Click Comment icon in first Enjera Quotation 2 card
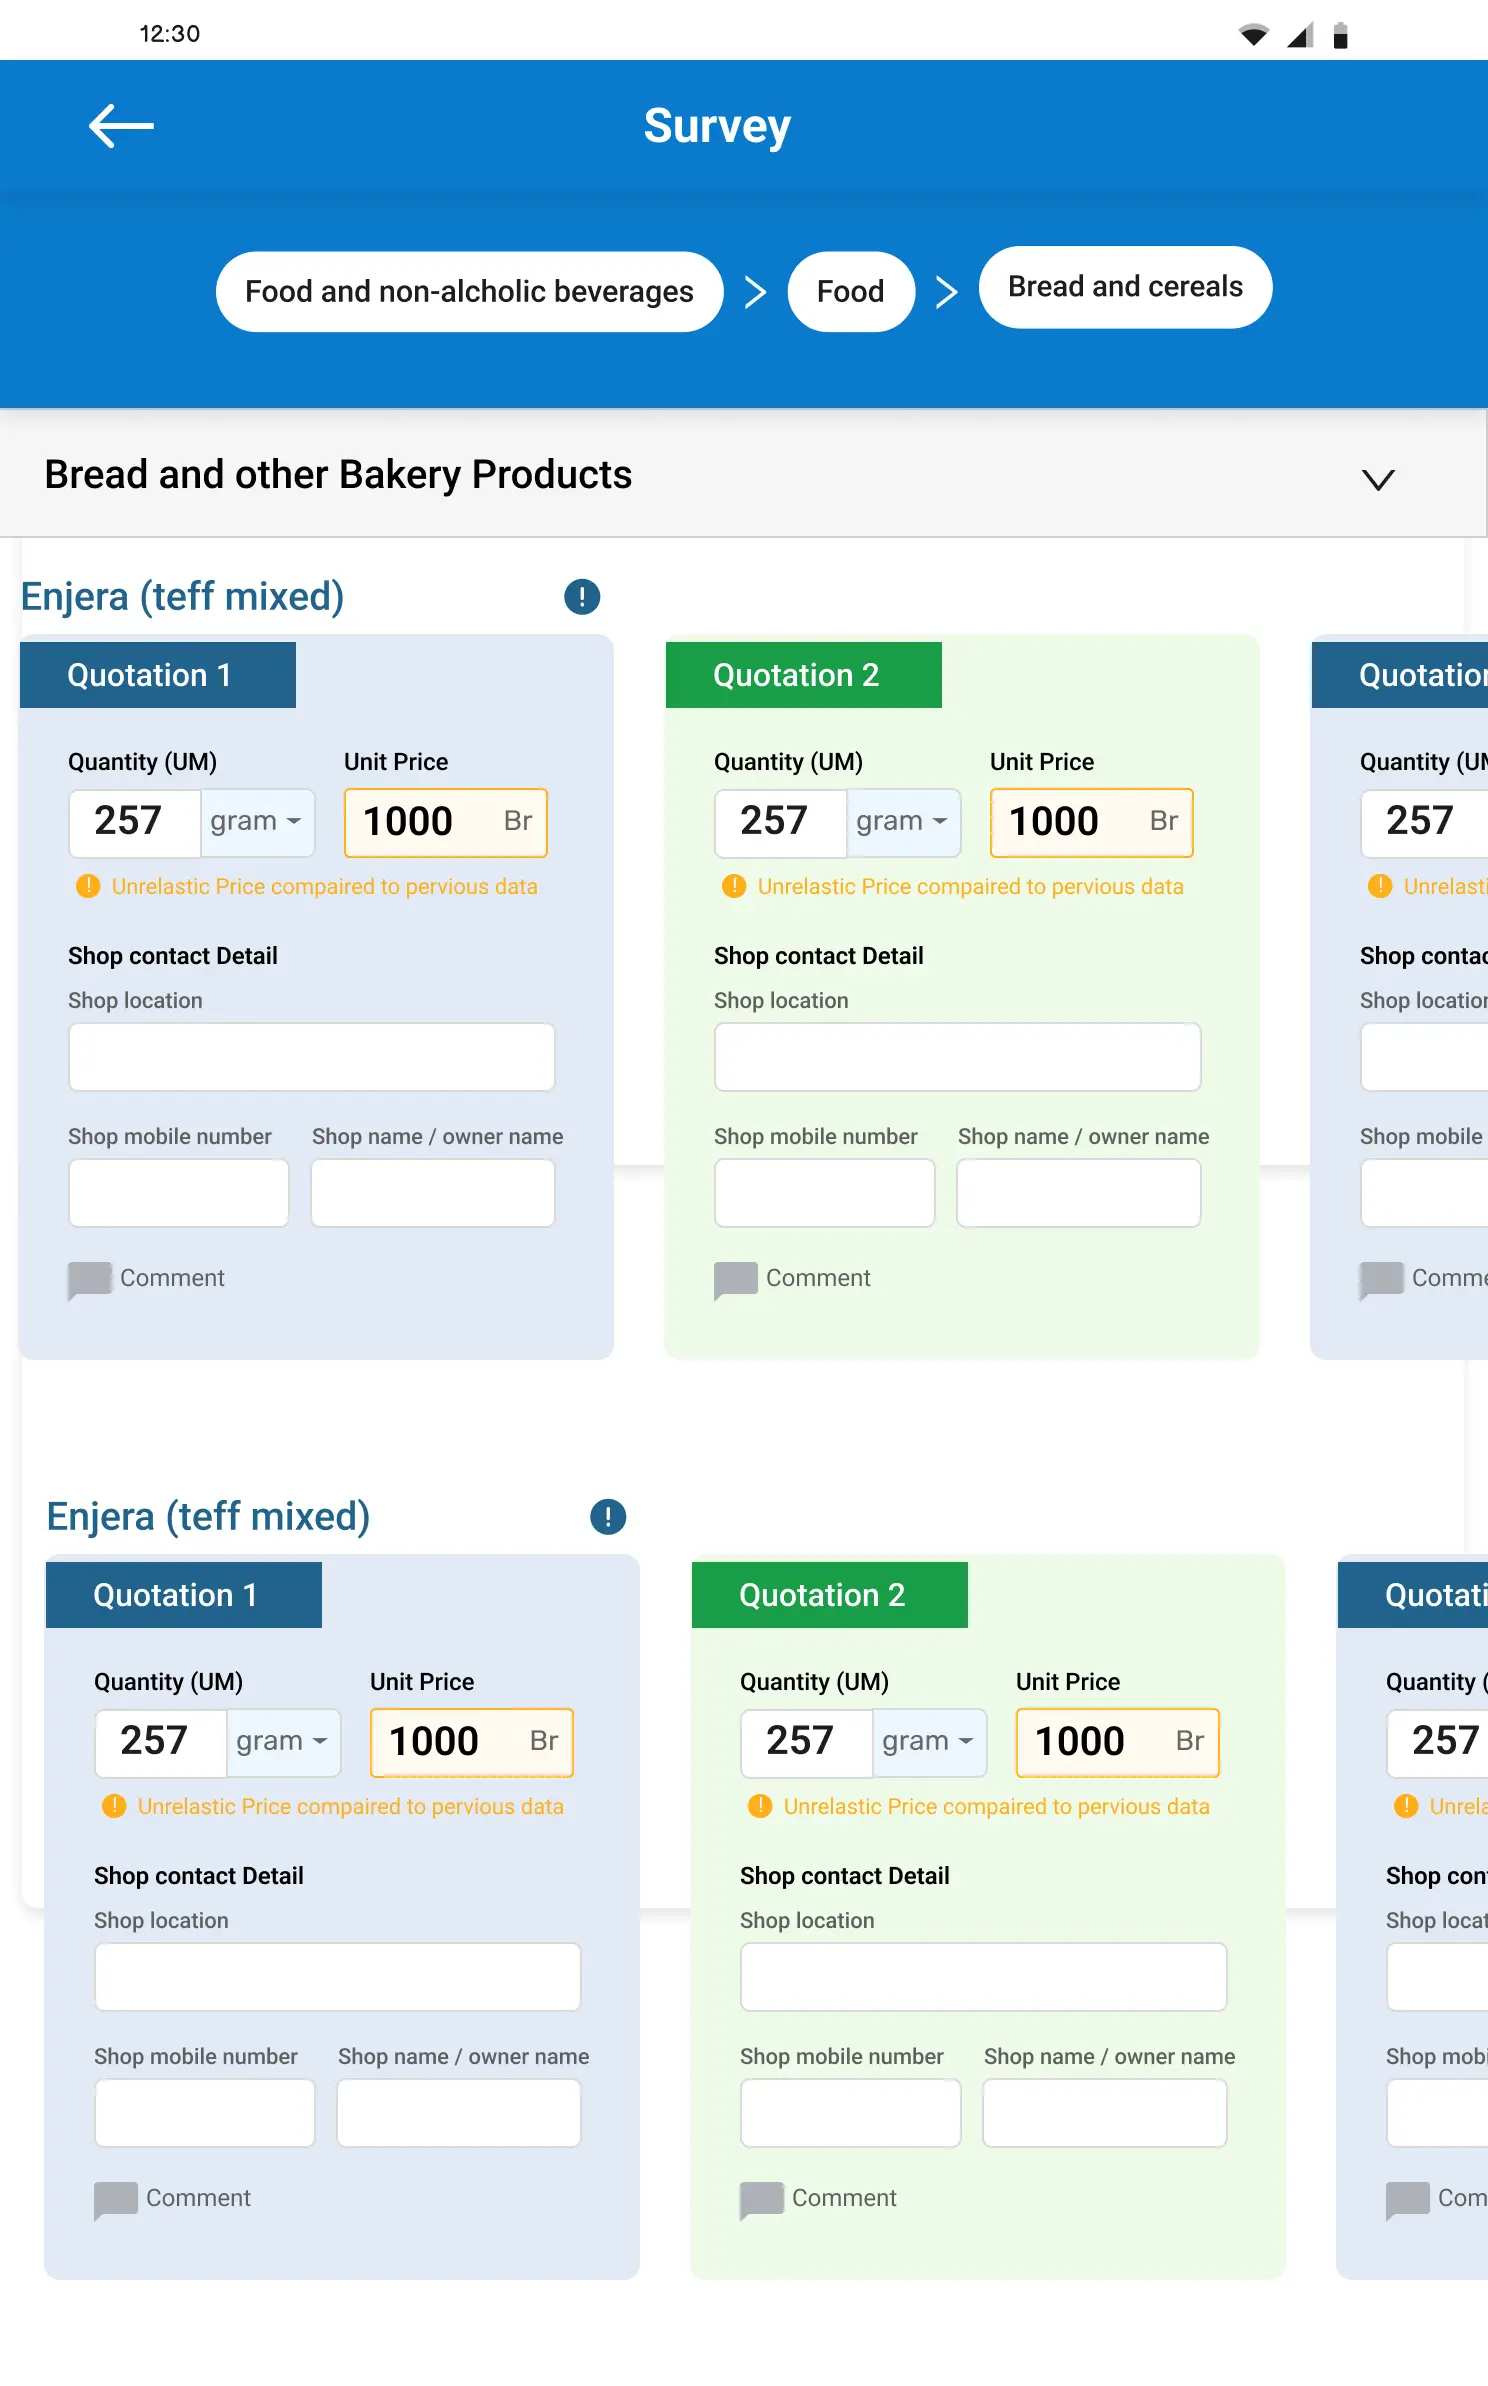Screen dimensions: 1488x2386 point(735,1280)
